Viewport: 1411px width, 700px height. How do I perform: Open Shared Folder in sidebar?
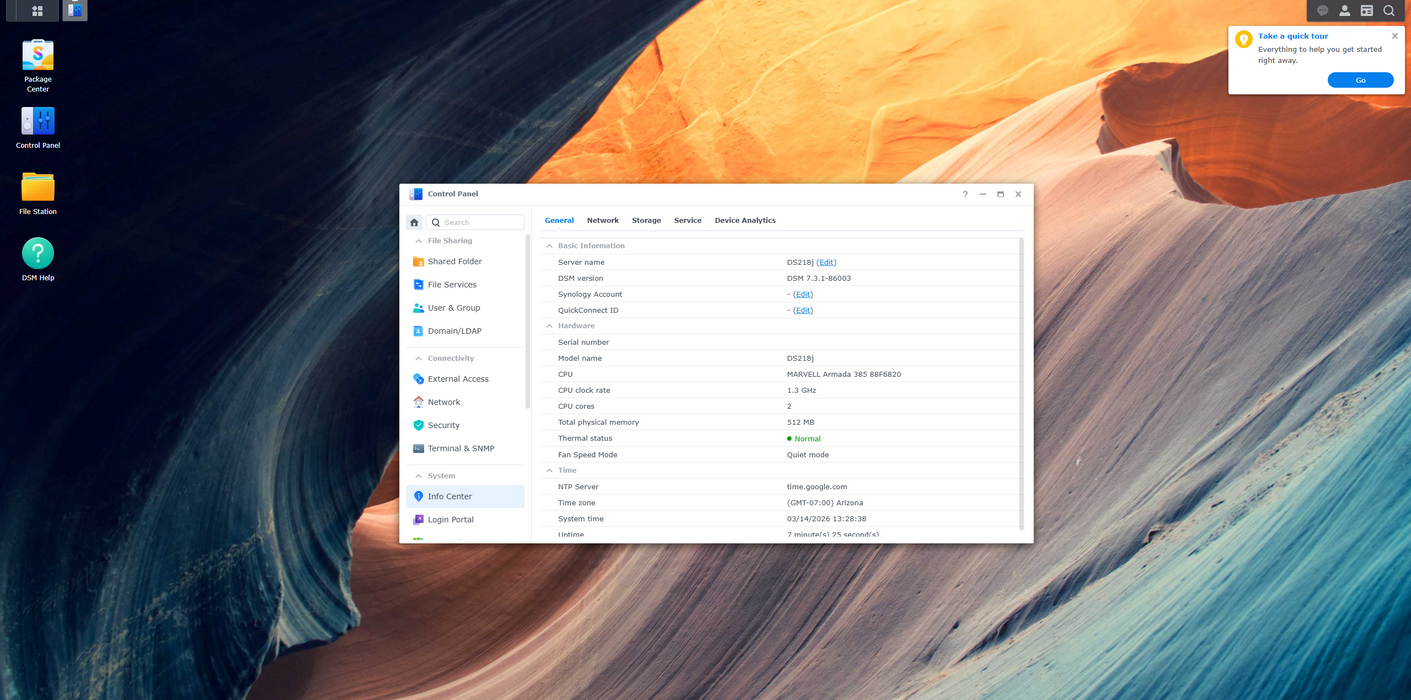pos(454,262)
